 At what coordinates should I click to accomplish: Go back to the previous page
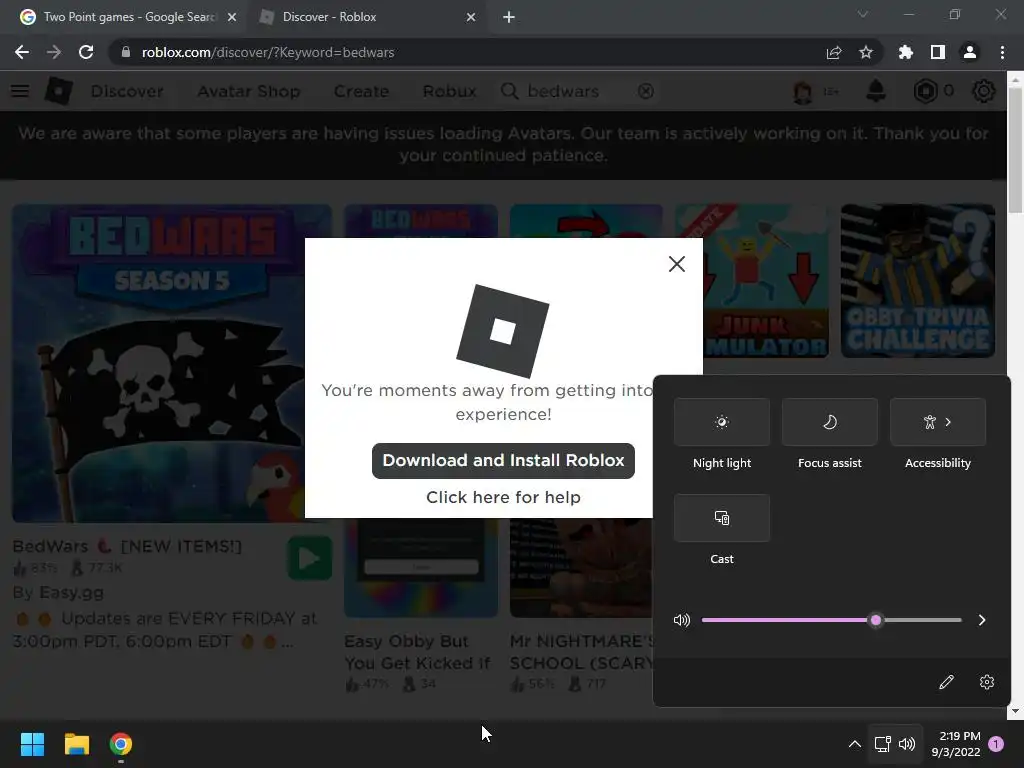click(x=22, y=52)
